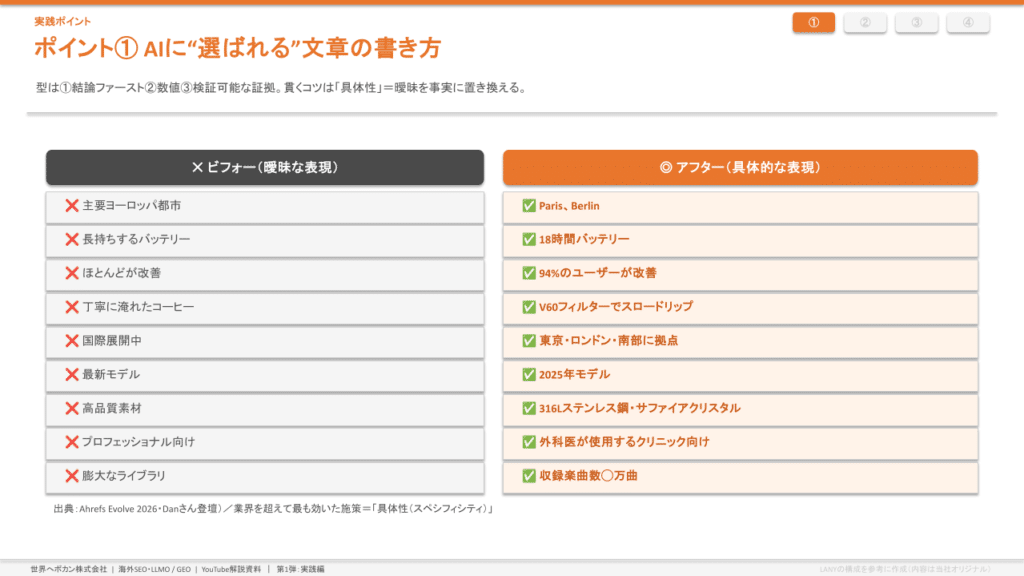Select the text 長持ちするバッテリー
1024x576 pixels.
(136, 240)
